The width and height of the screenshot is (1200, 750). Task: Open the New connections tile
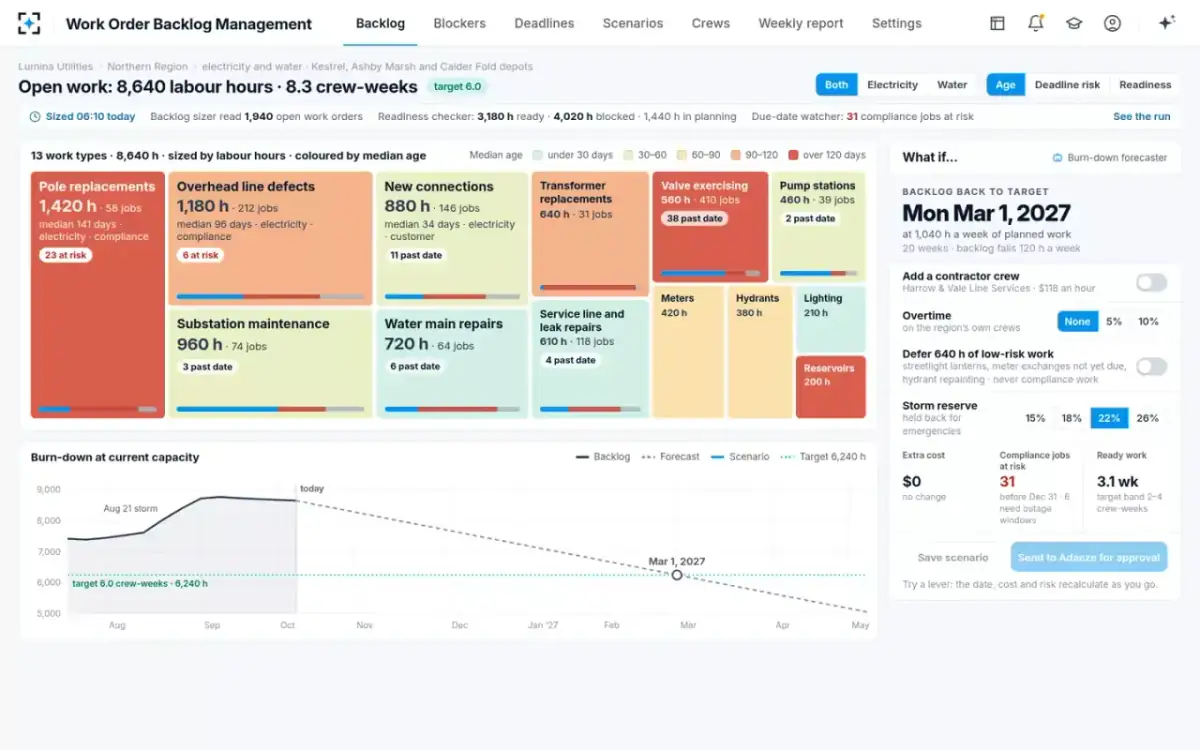pyautogui.click(x=452, y=238)
